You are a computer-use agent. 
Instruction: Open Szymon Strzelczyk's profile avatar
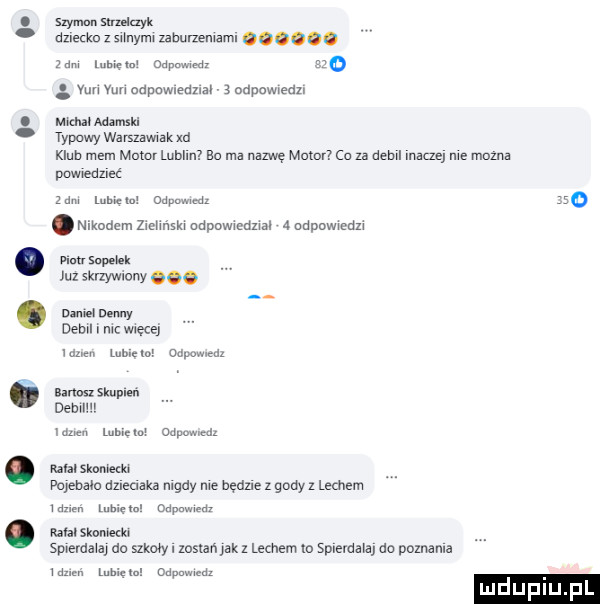(x=25, y=23)
